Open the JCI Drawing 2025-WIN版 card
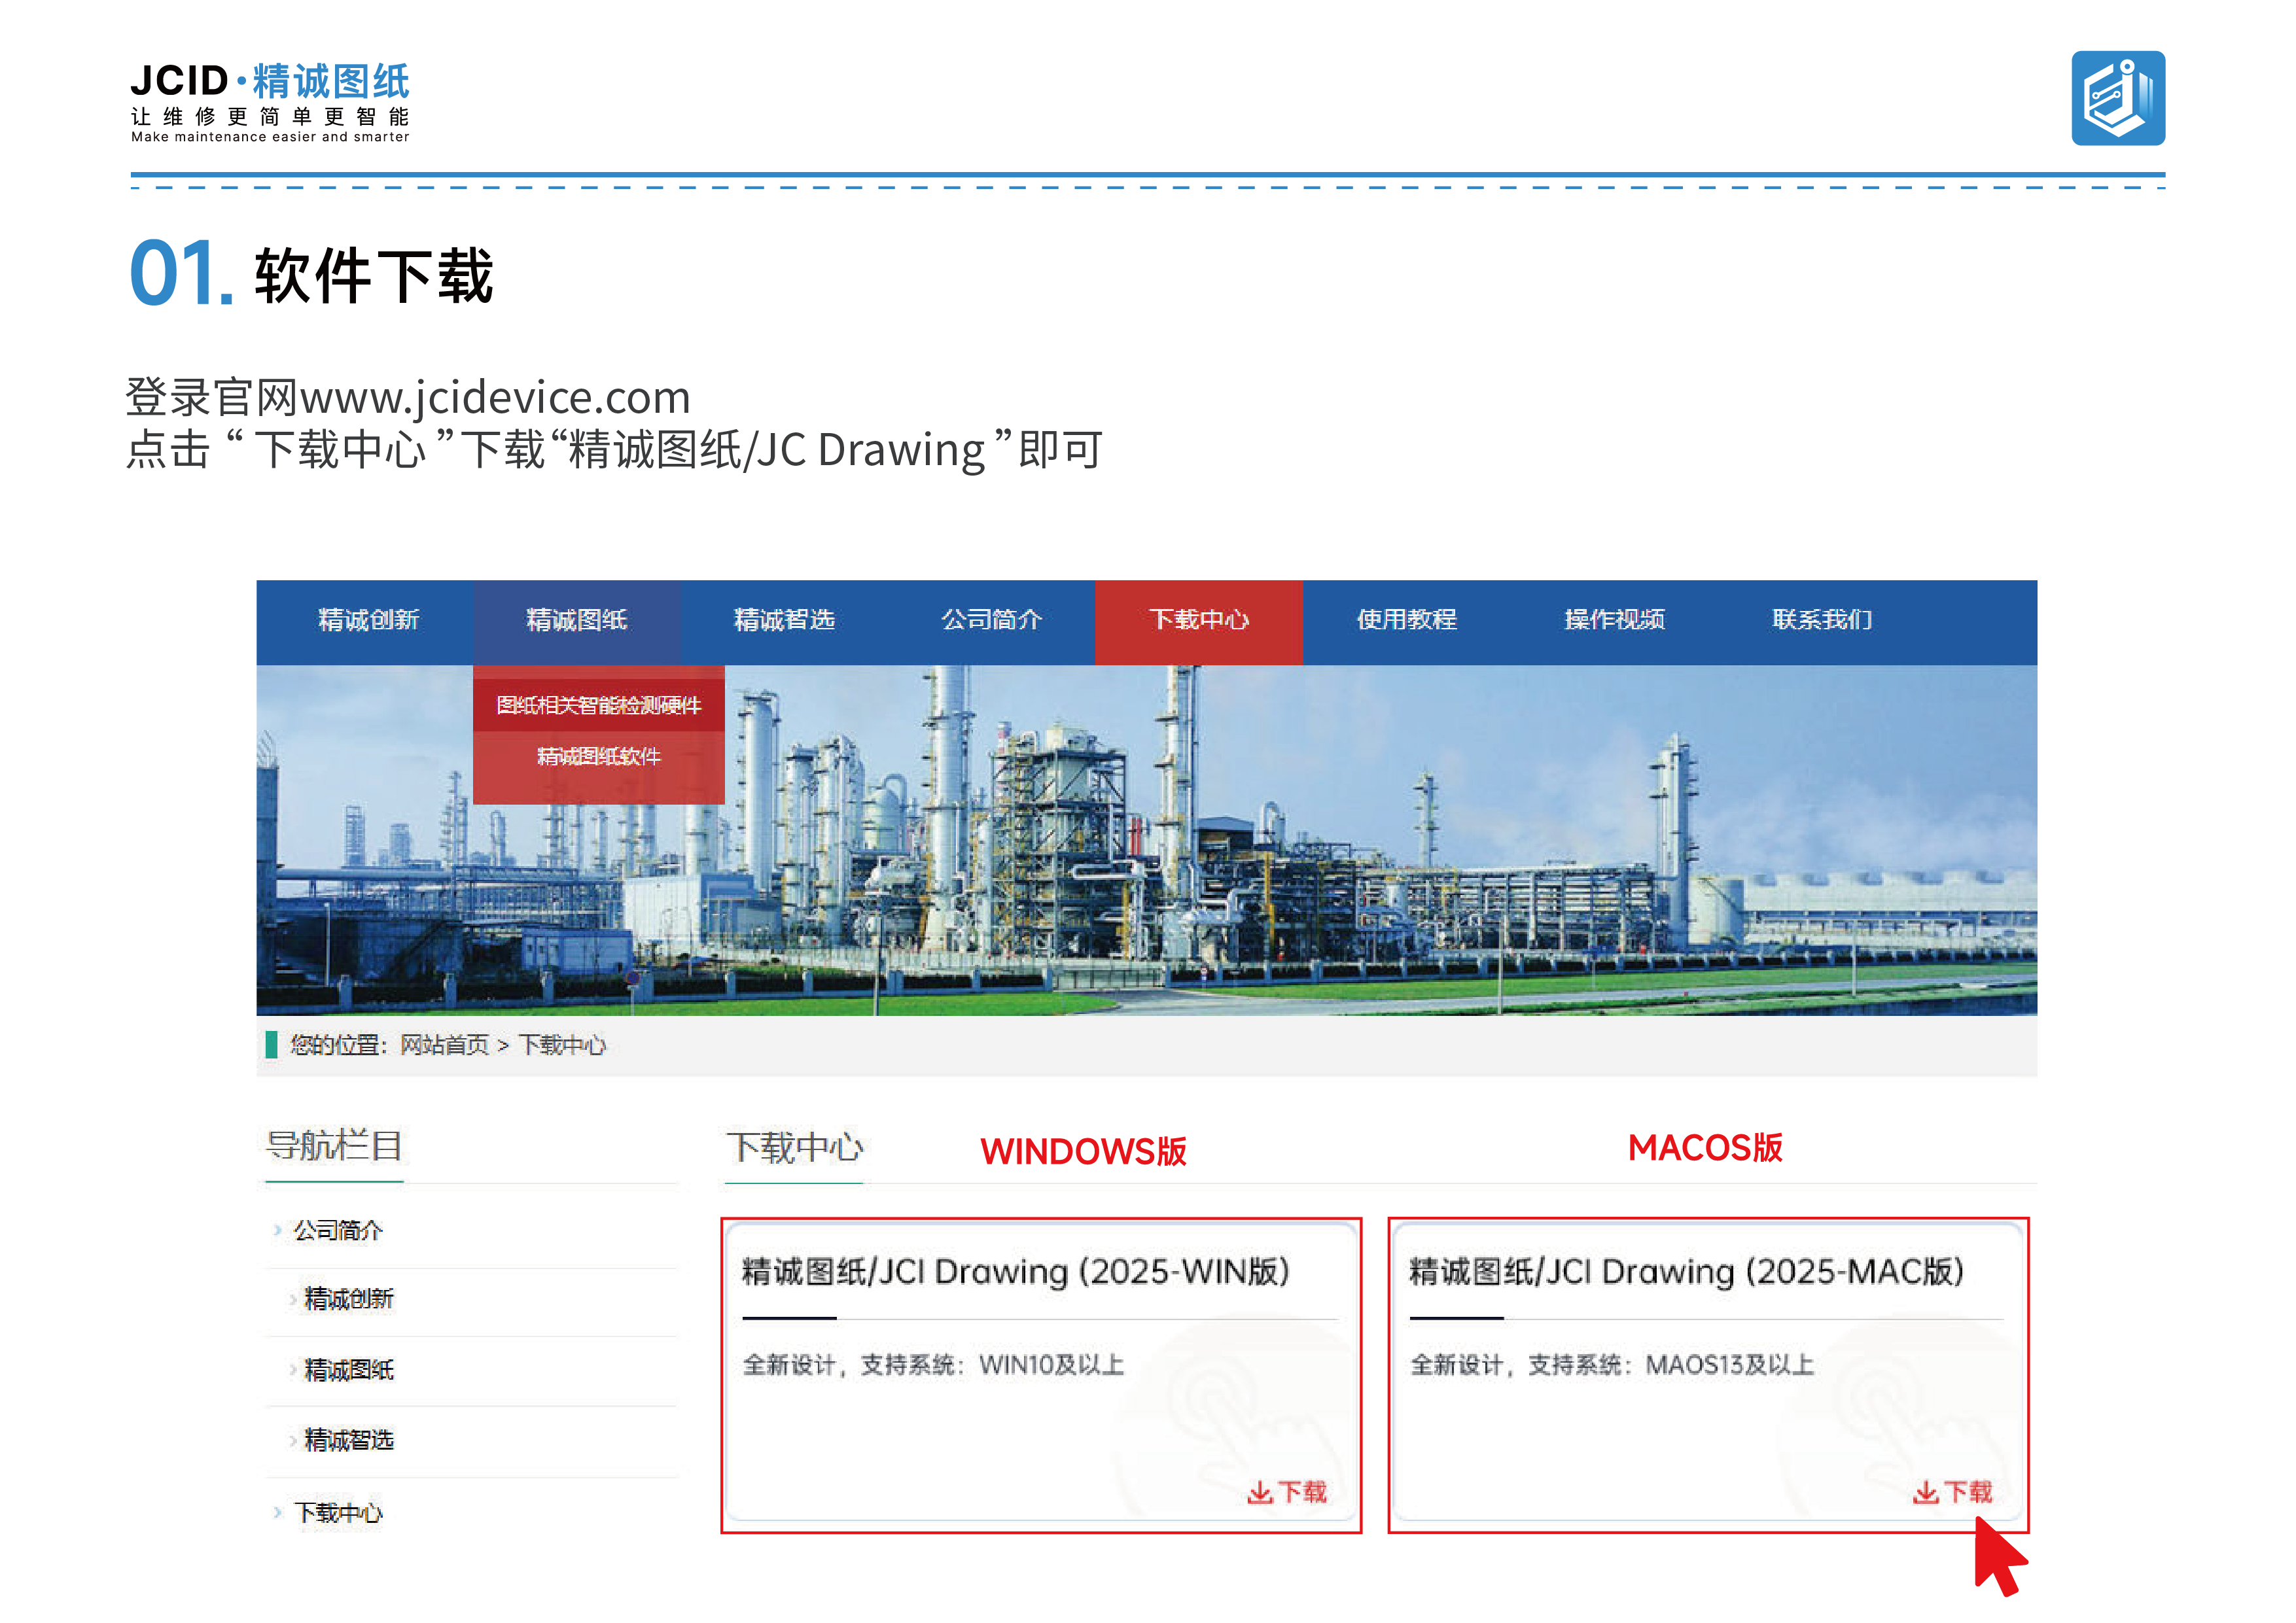 point(1041,1375)
